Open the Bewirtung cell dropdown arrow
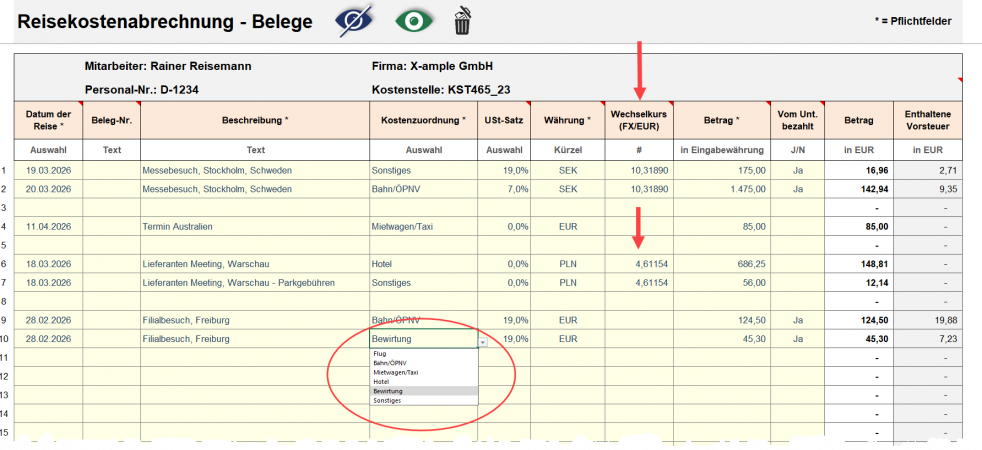This screenshot has width=982, height=450. pyautogui.click(x=483, y=340)
